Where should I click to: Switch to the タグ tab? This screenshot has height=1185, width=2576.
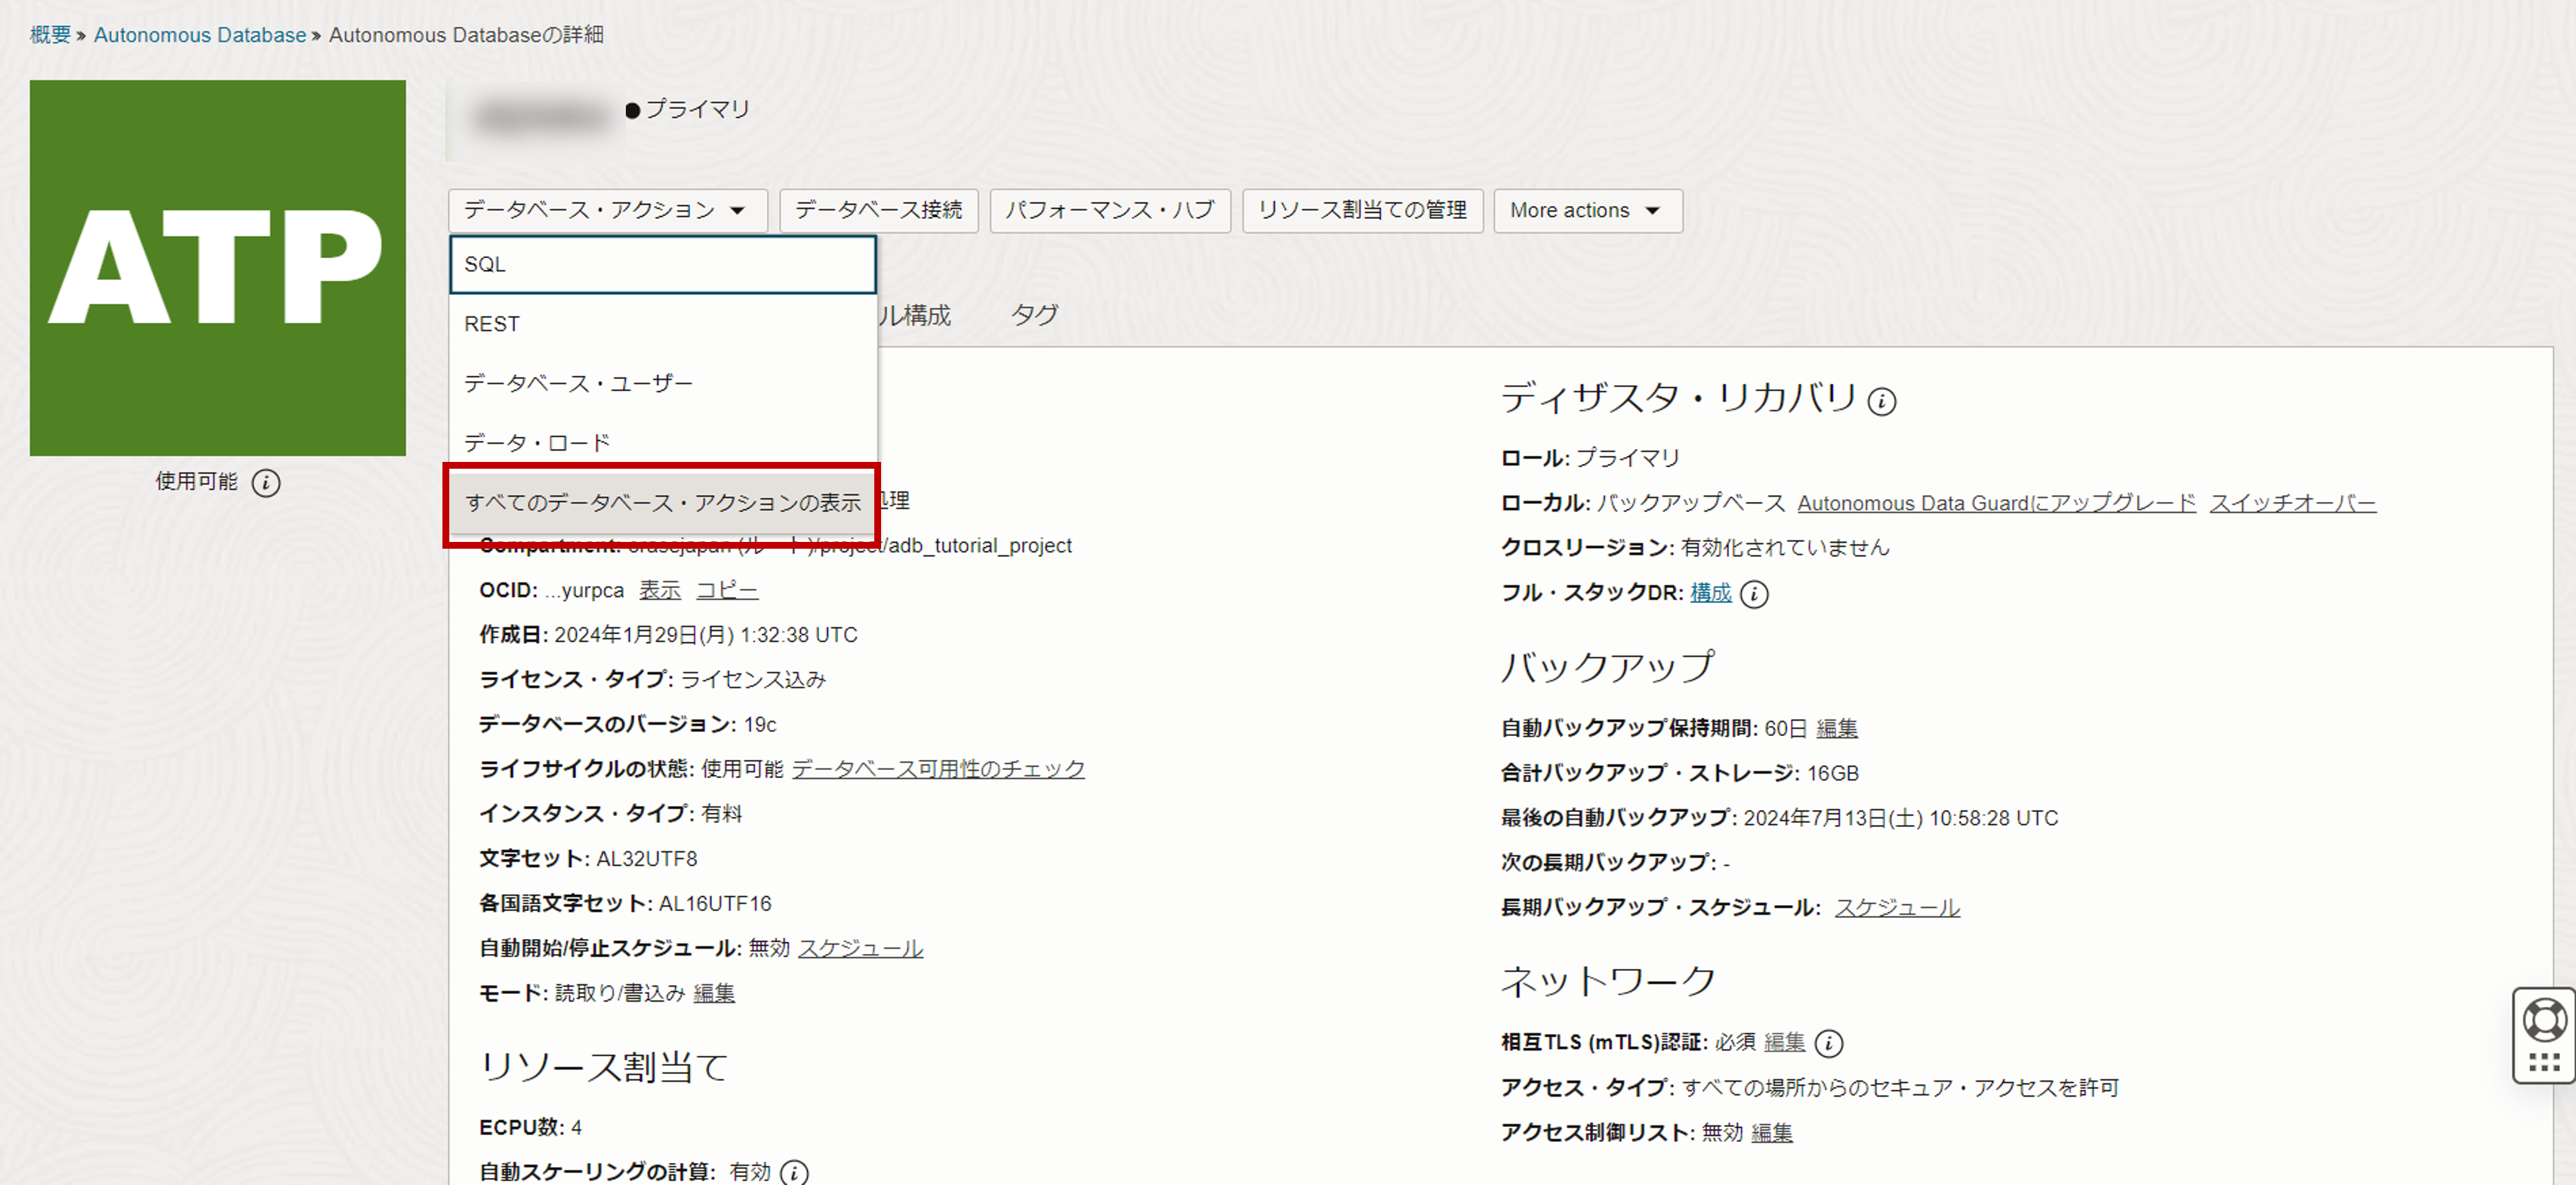click(1033, 315)
